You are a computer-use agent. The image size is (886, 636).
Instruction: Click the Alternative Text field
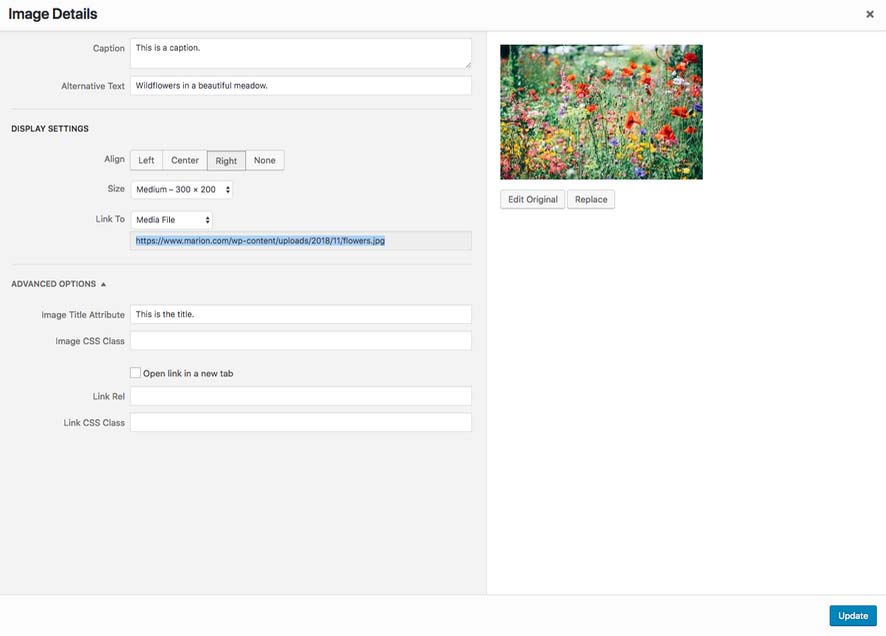(x=300, y=86)
